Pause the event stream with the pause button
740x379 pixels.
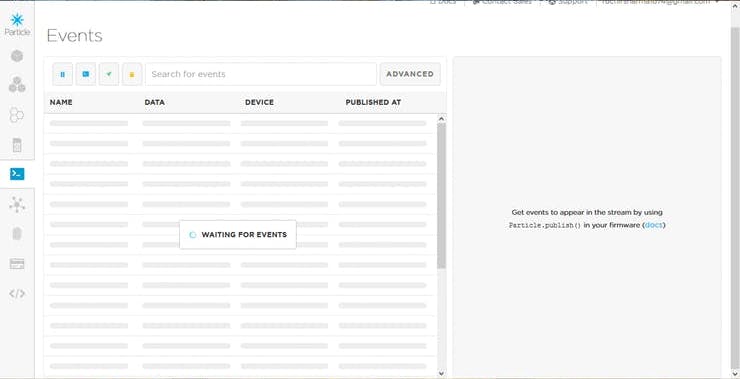(x=63, y=74)
